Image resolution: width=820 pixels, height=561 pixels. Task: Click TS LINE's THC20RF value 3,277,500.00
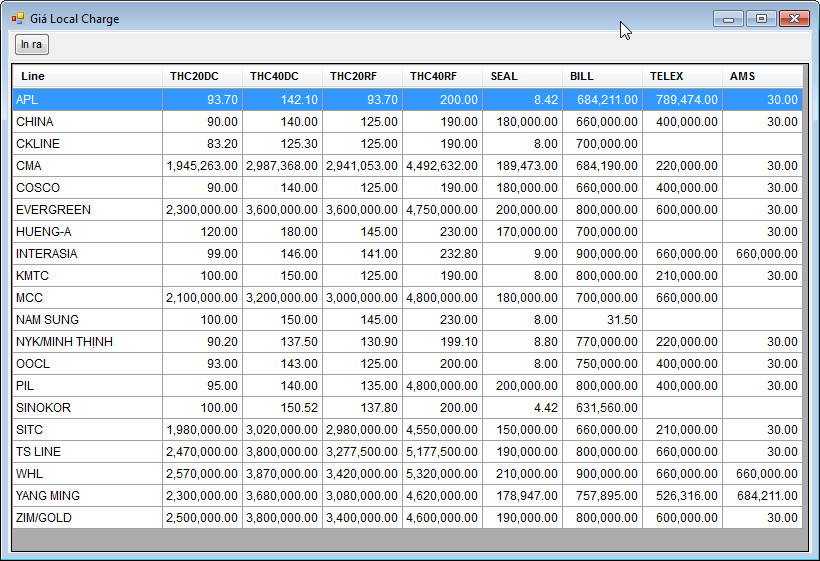pyautogui.click(x=362, y=452)
